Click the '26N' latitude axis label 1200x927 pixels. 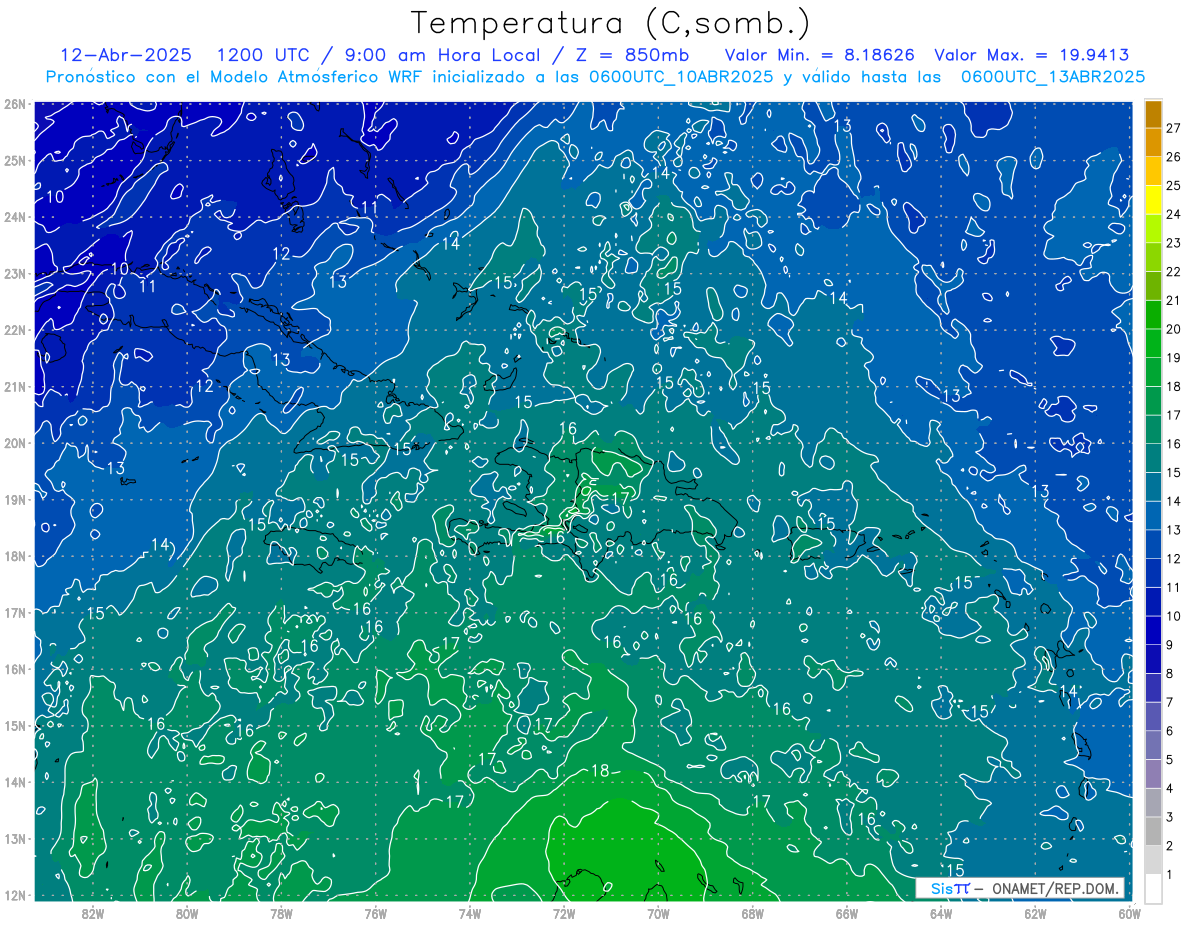pos(15,104)
